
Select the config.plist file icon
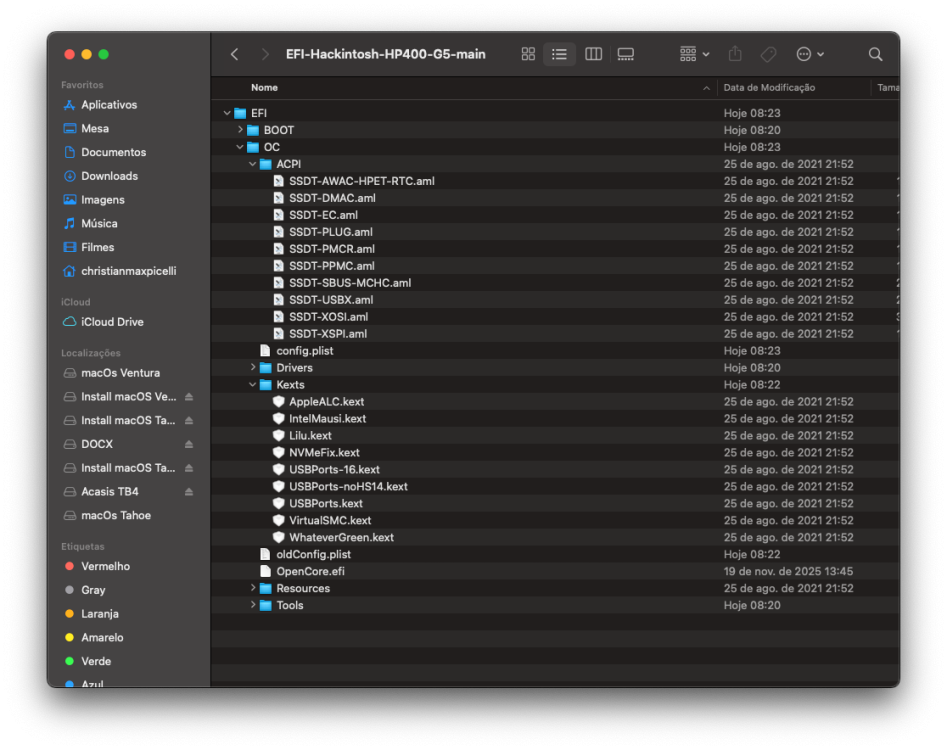265,350
